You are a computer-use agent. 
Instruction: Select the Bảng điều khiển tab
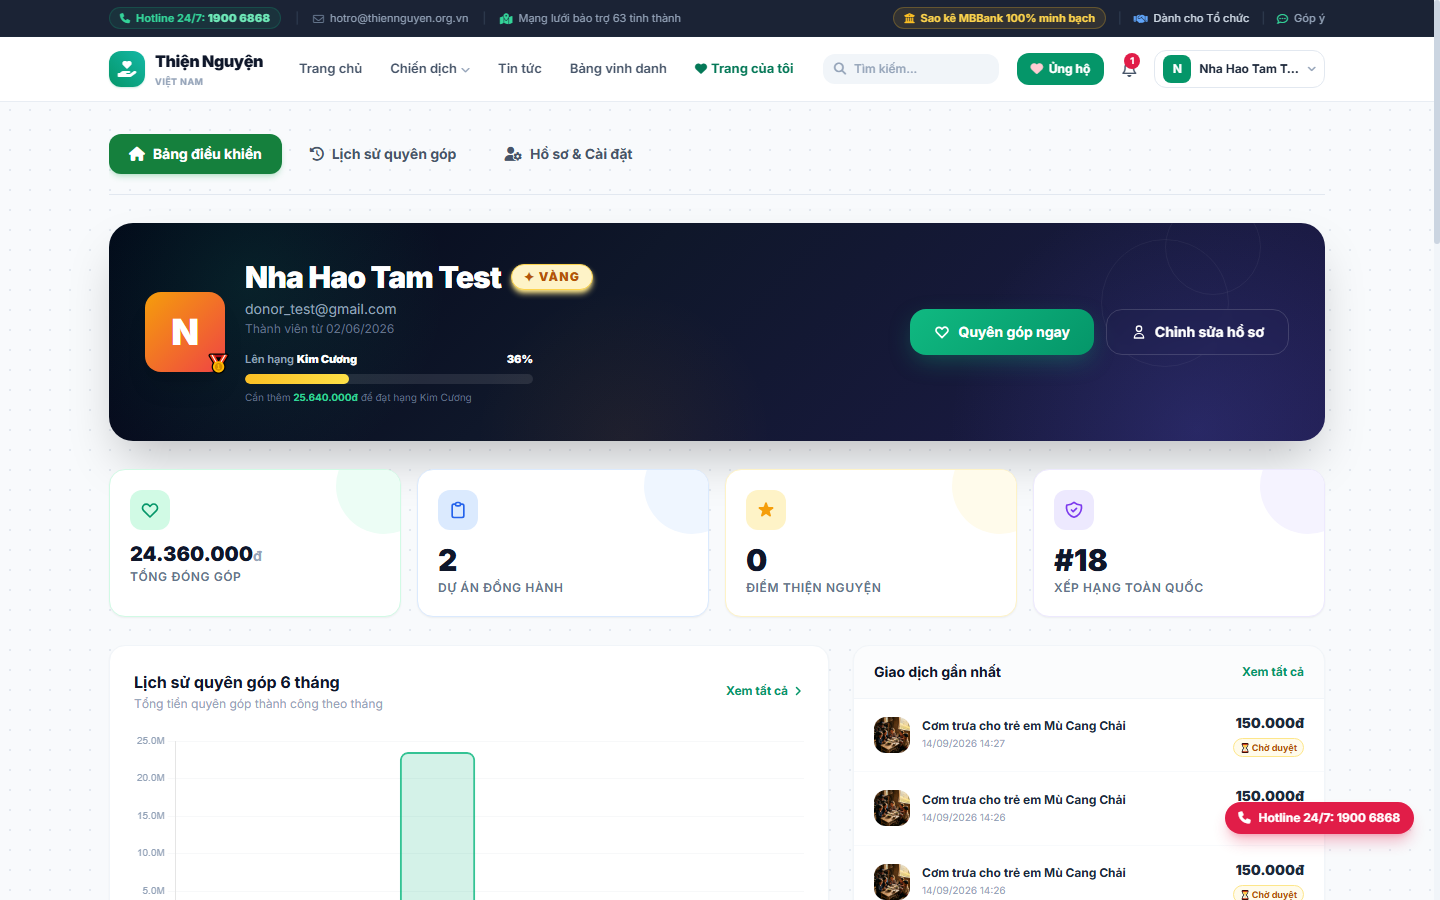195,154
